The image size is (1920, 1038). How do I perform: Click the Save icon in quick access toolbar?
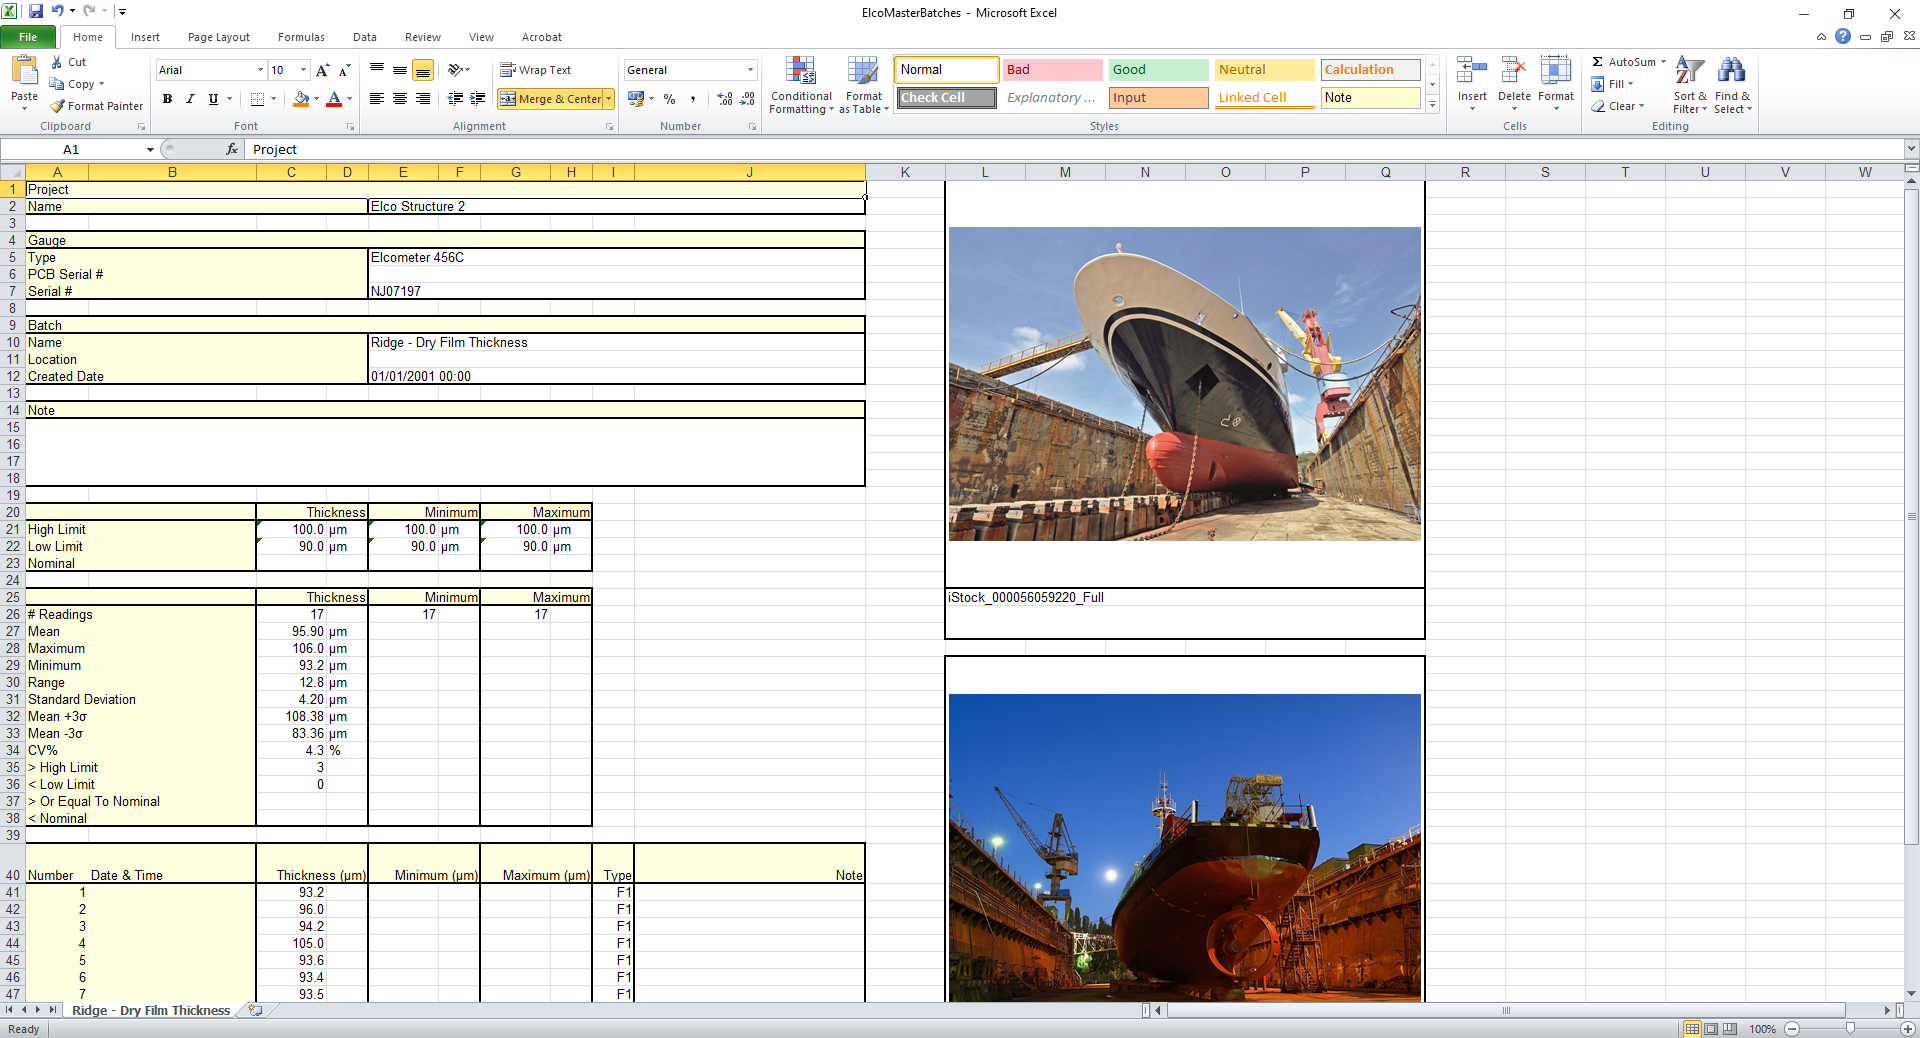[36, 11]
